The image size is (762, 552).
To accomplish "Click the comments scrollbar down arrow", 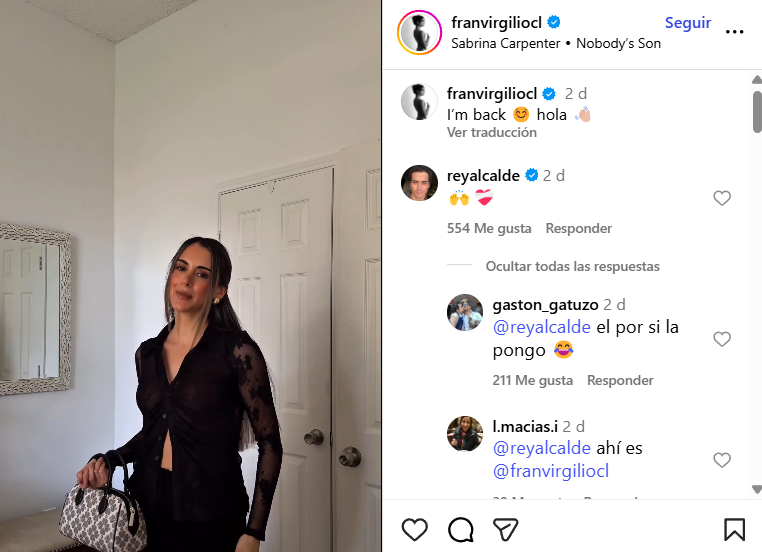I will pos(757,489).
